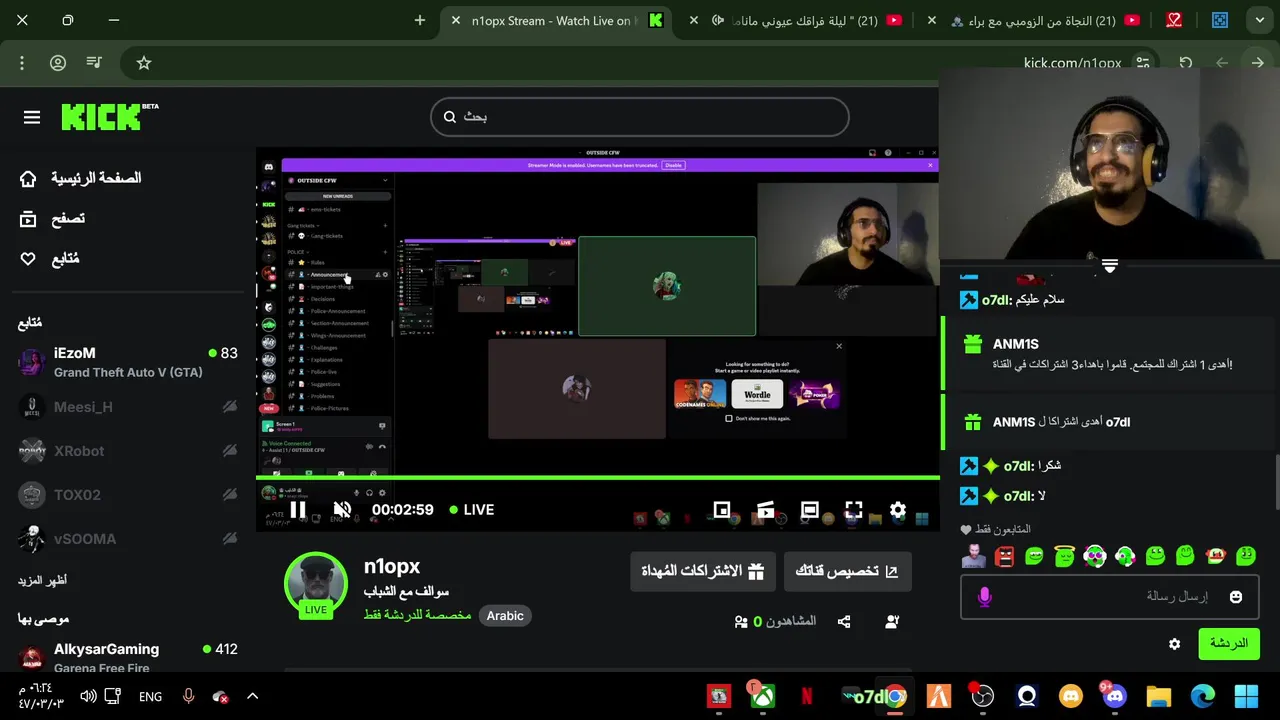Click ANM1S gifter username
Viewport: 1280px width, 720px height.
tap(1016, 344)
